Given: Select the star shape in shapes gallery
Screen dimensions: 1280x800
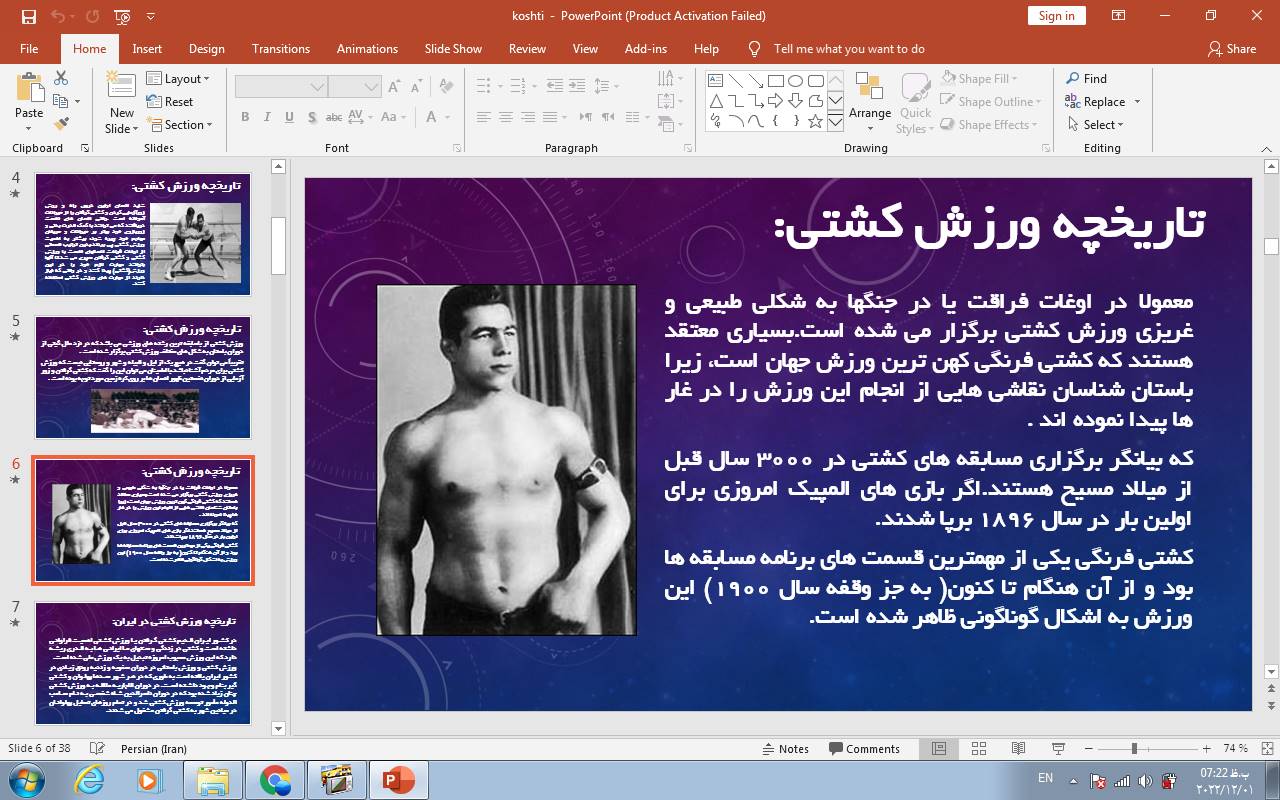Looking at the screenshot, I should pos(815,122).
